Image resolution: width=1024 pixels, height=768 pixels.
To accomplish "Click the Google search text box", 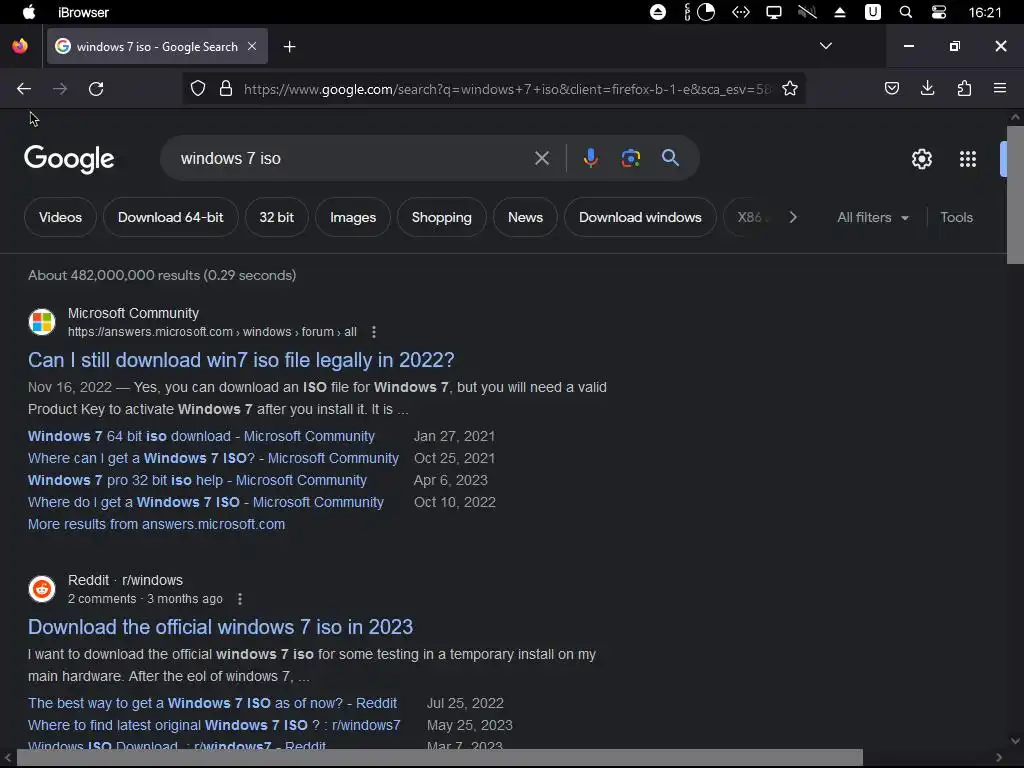I will pyautogui.click(x=353, y=158).
